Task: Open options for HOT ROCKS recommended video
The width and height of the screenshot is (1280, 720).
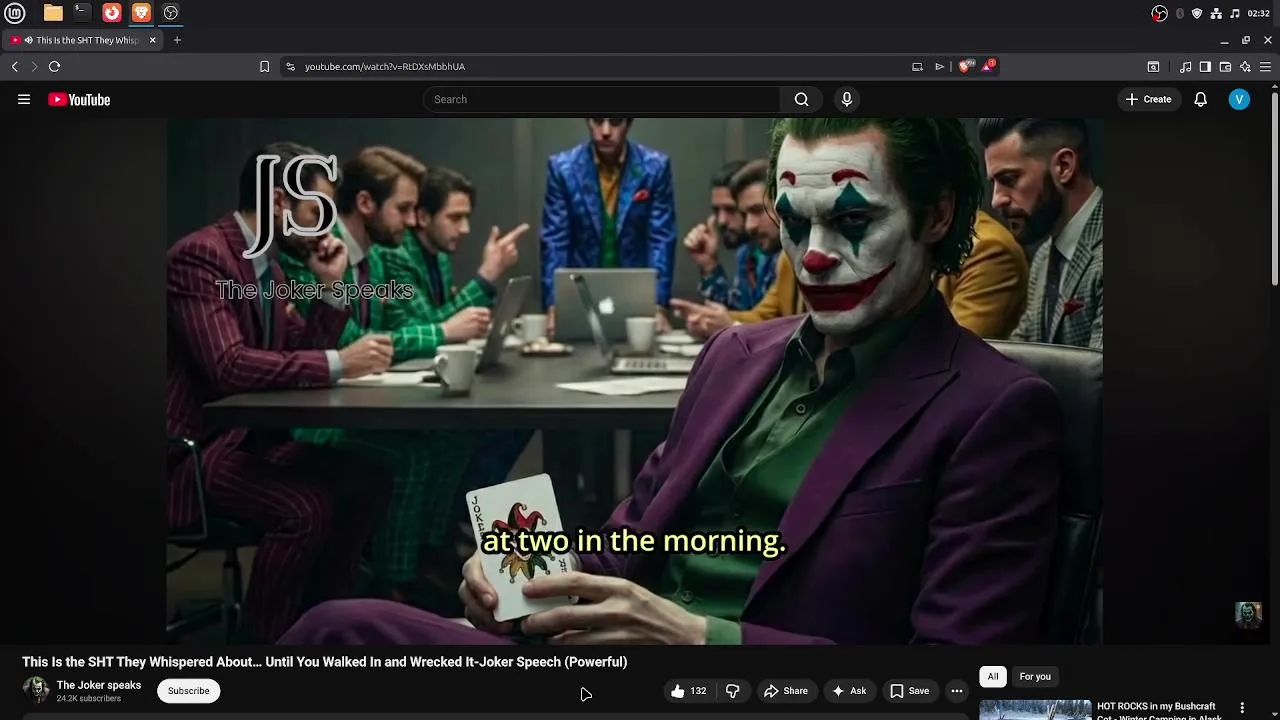Action: tap(1243, 708)
